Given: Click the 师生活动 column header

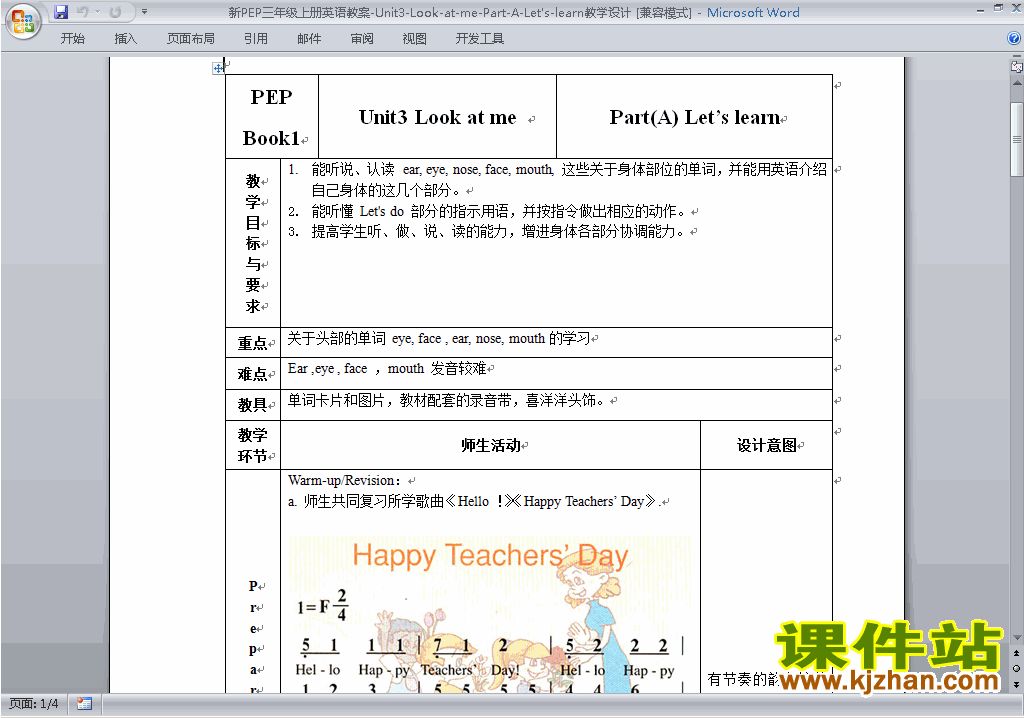Looking at the screenshot, I should pos(490,446).
